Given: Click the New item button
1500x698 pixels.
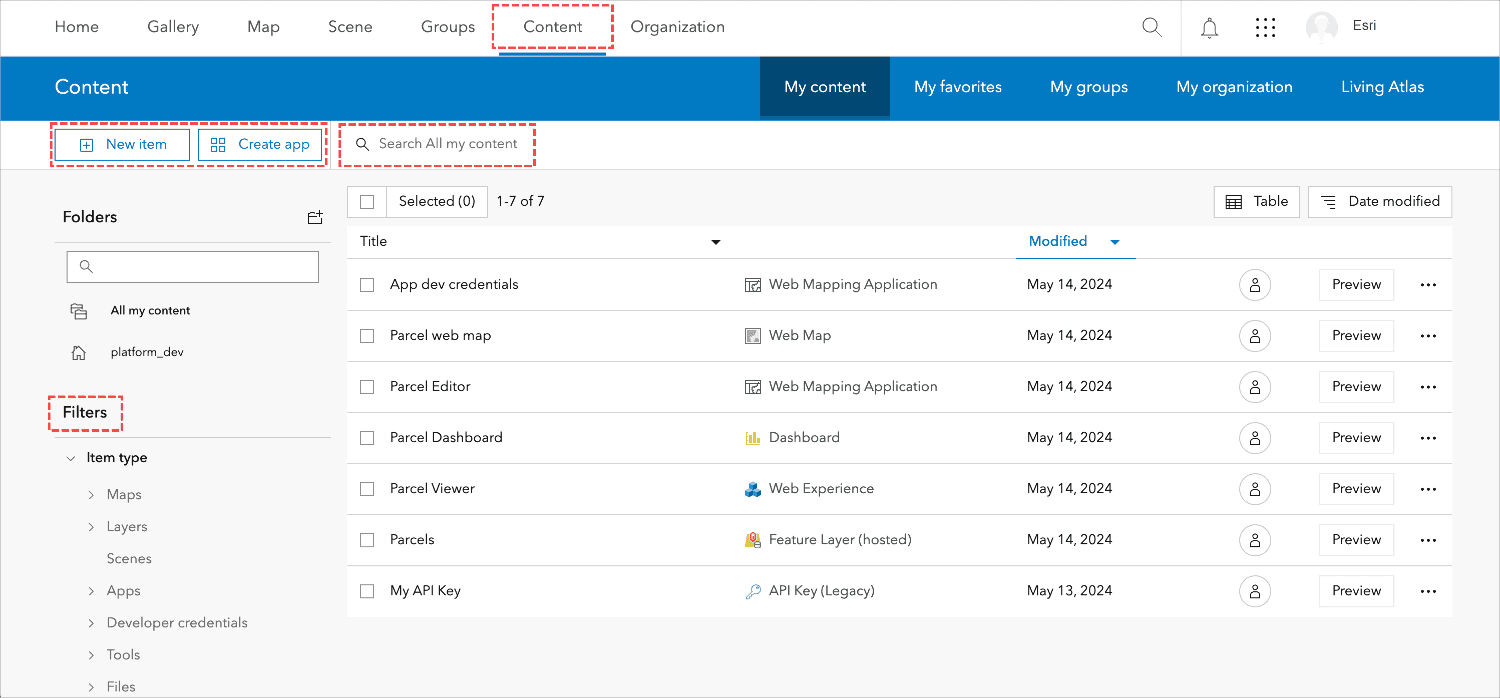Looking at the screenshot, I should coord(121,144).
